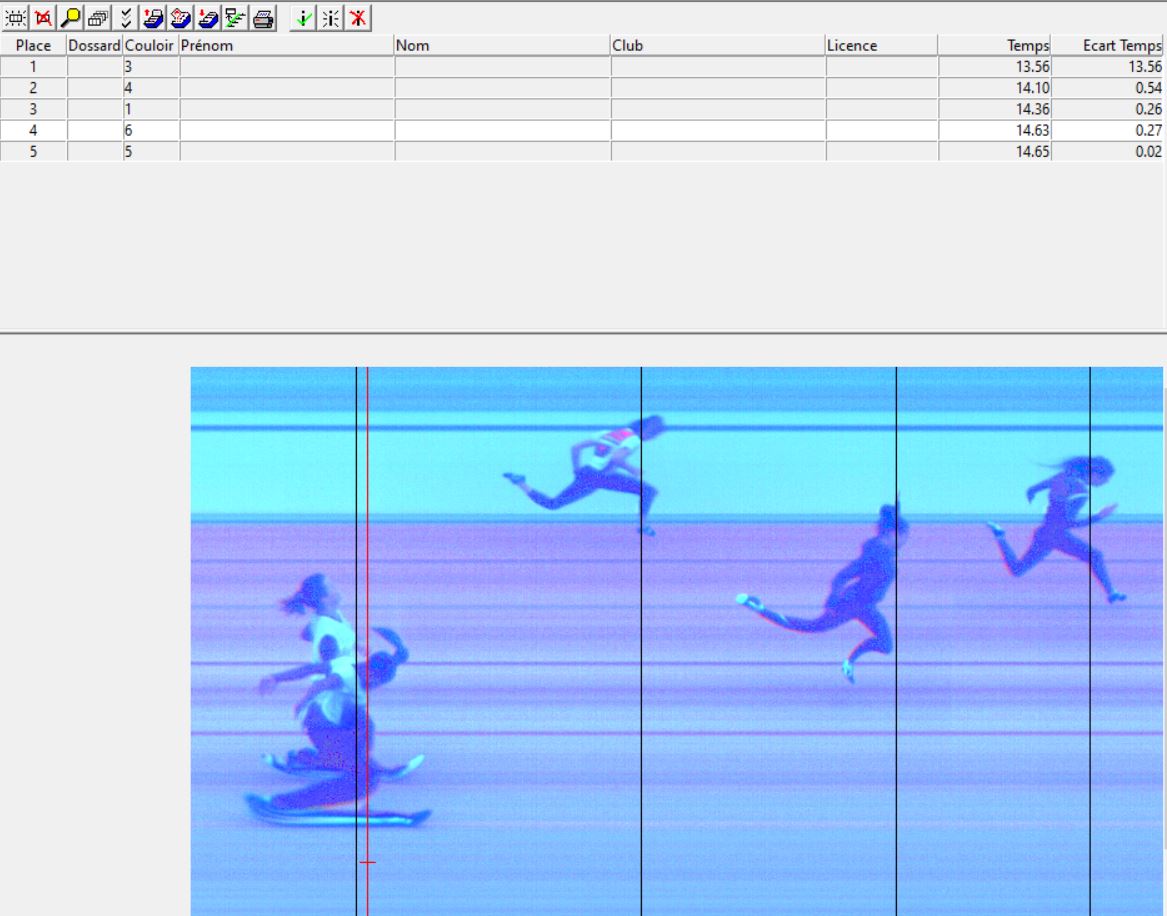Click overlapping runners in photo-finish image
The width and height of the screenshot is (1167, 916).
point(339,699)
